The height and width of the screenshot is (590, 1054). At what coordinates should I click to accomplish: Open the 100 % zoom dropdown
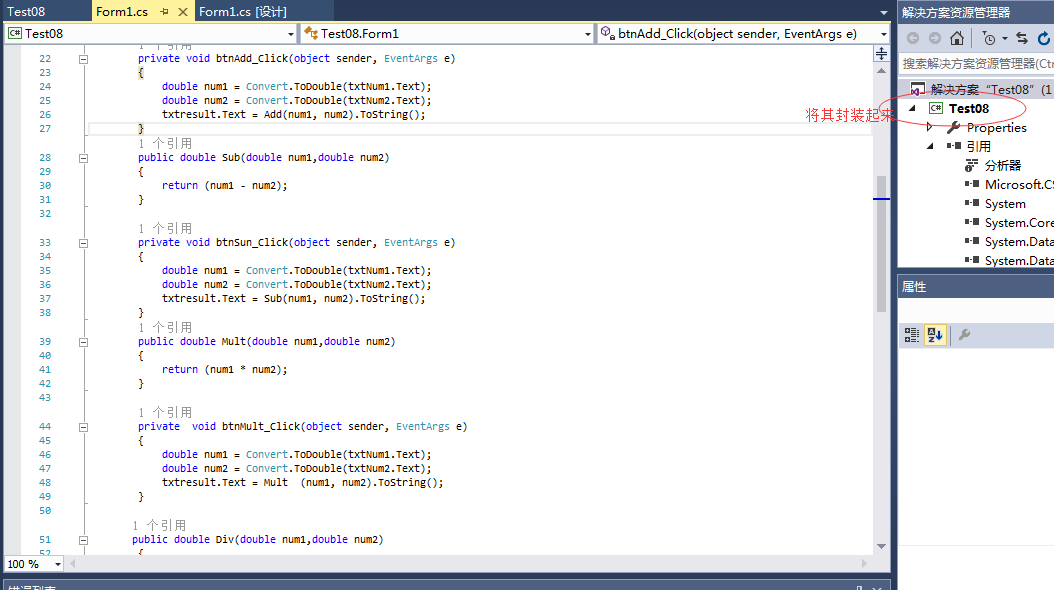[58, 564]
